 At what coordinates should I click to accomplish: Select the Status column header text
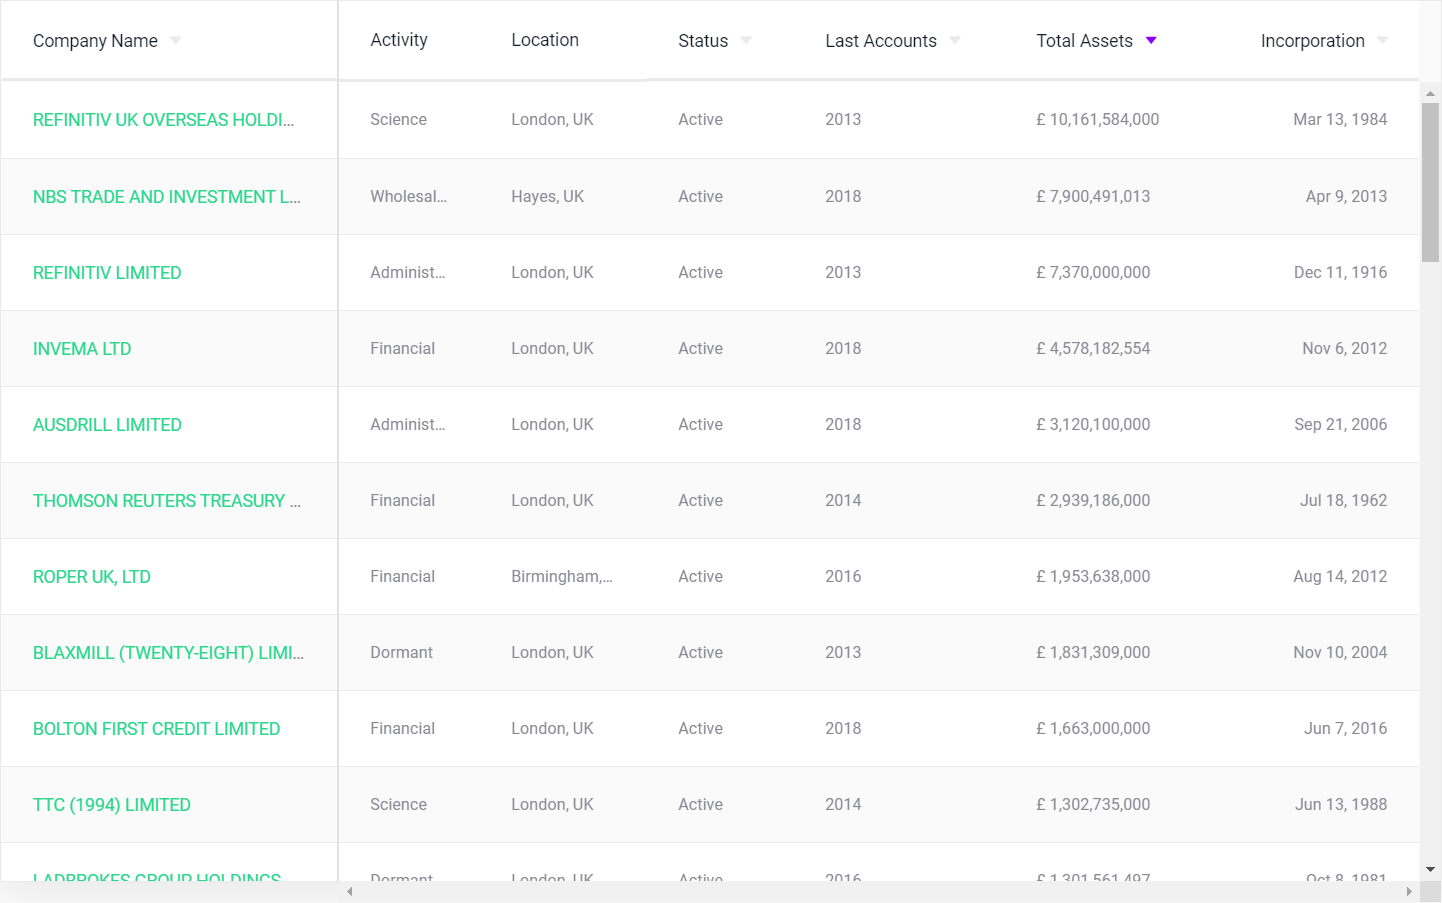tap(703, 41)
